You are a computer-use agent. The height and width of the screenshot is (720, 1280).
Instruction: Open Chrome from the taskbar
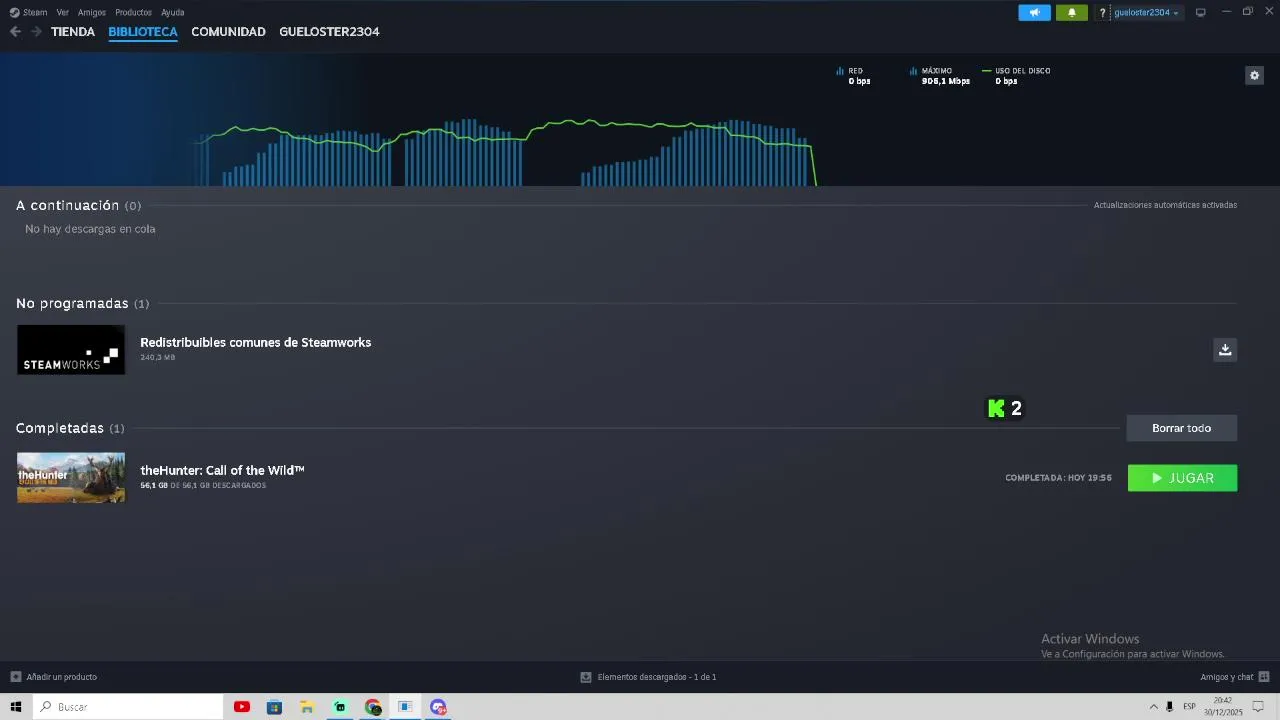[373, 707]
